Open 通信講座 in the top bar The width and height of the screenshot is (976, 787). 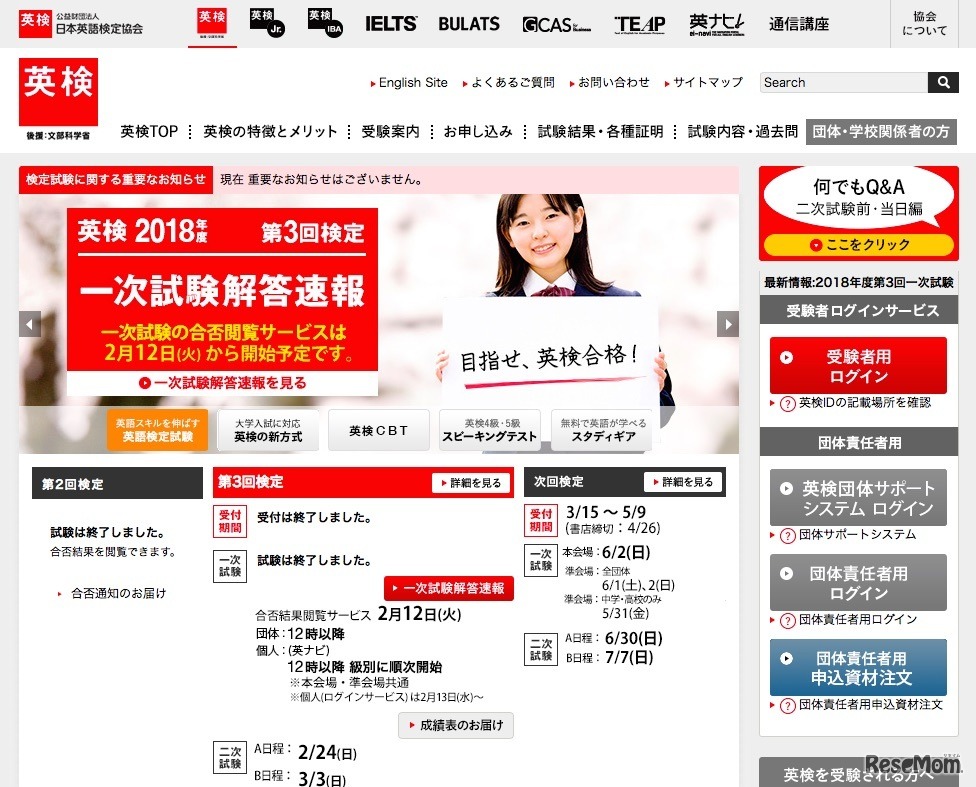coord(799,24)
